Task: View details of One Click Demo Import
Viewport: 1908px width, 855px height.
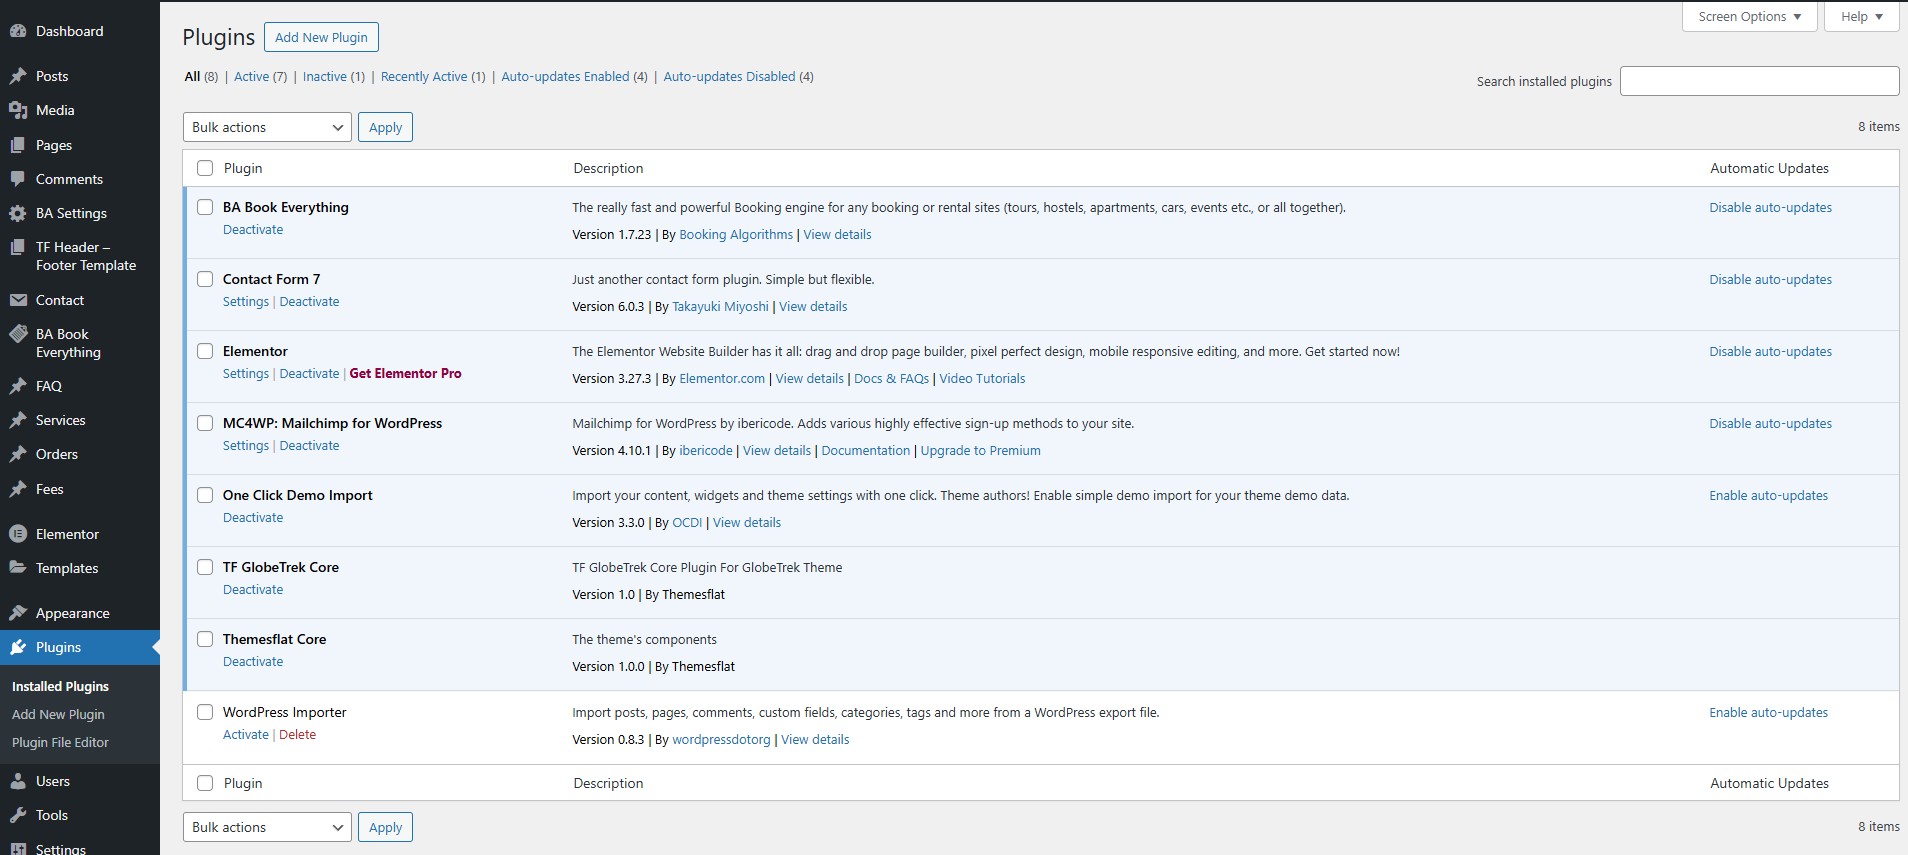Action: (747, 522)
